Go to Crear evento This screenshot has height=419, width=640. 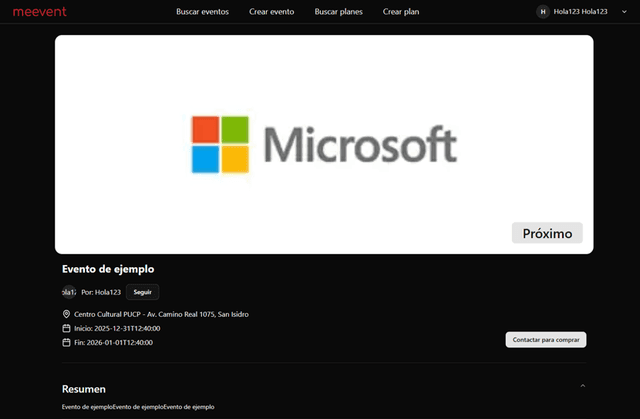[271, 12]
